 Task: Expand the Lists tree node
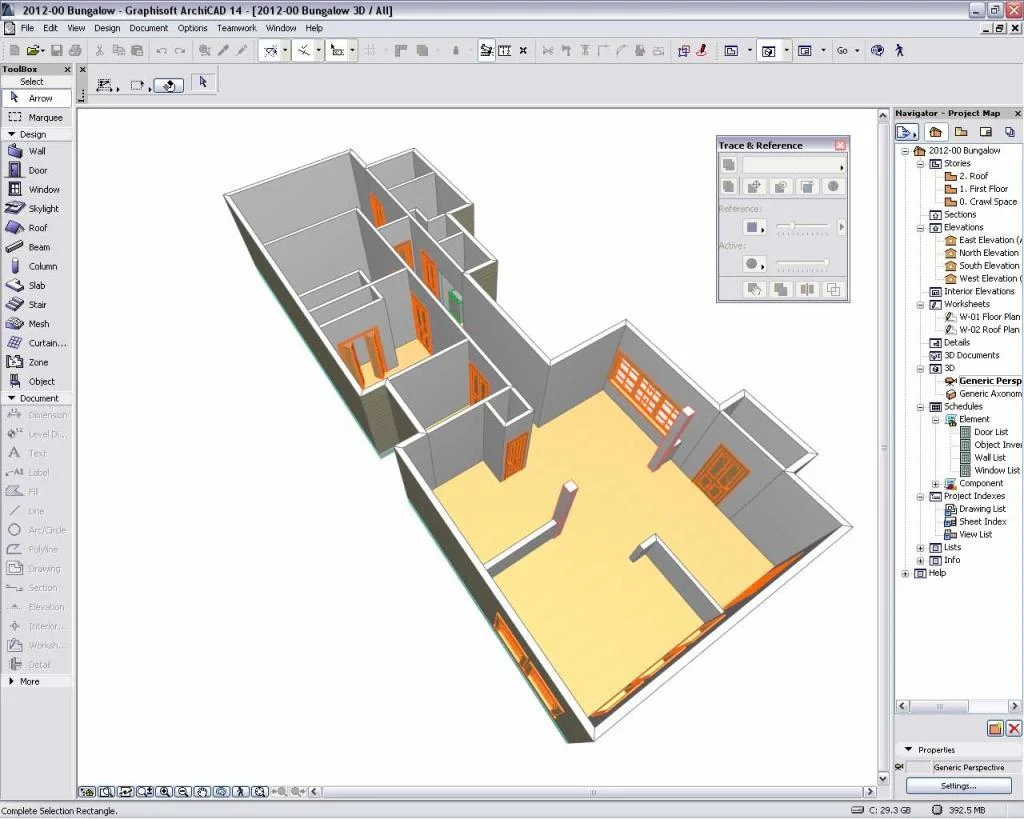click(920, 548)
